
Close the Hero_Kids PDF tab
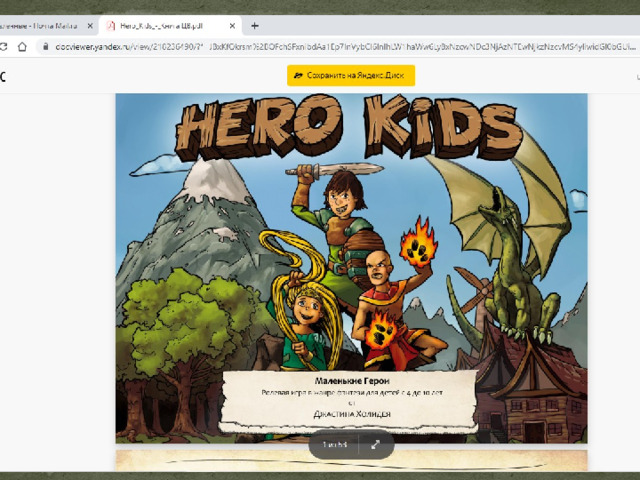[x=232, y=26]
